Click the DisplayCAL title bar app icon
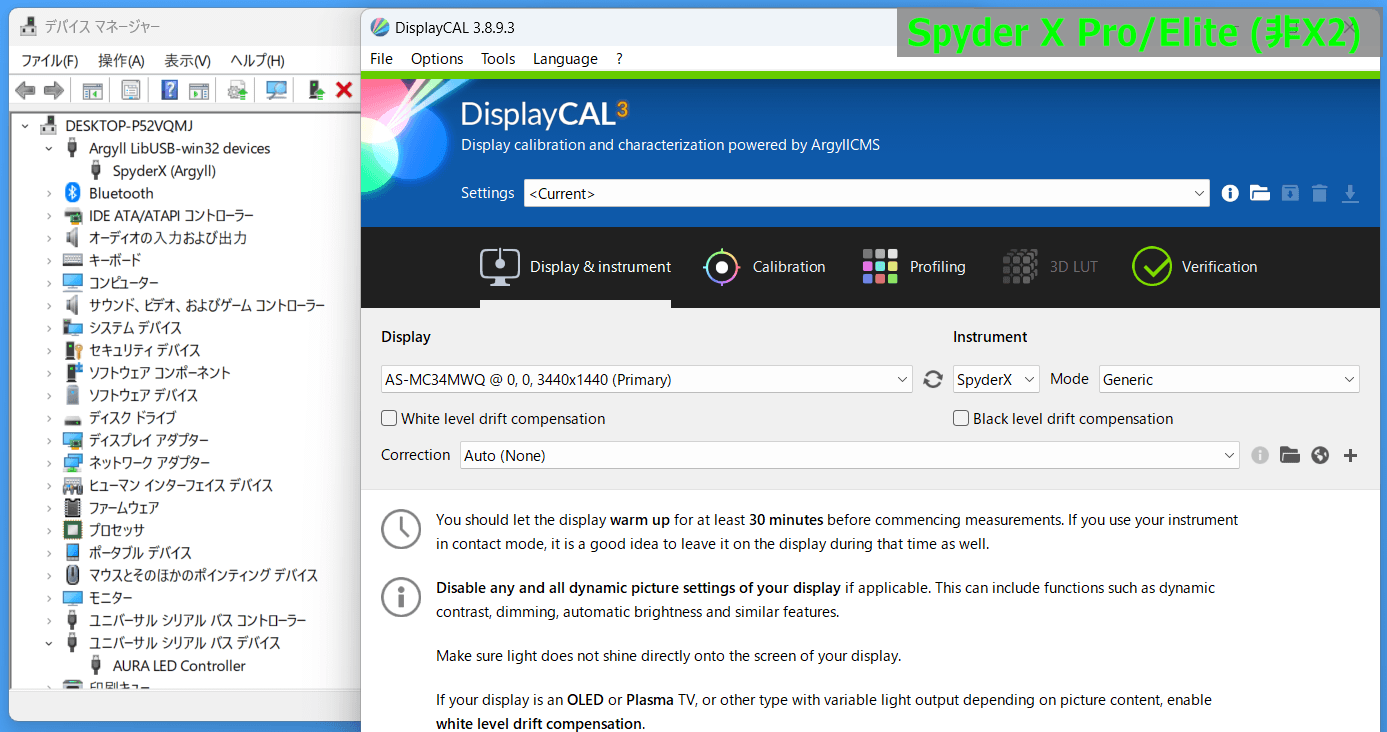Viewport: 1387px width, 732px height. pyautogui.click(x=380, y=27)
